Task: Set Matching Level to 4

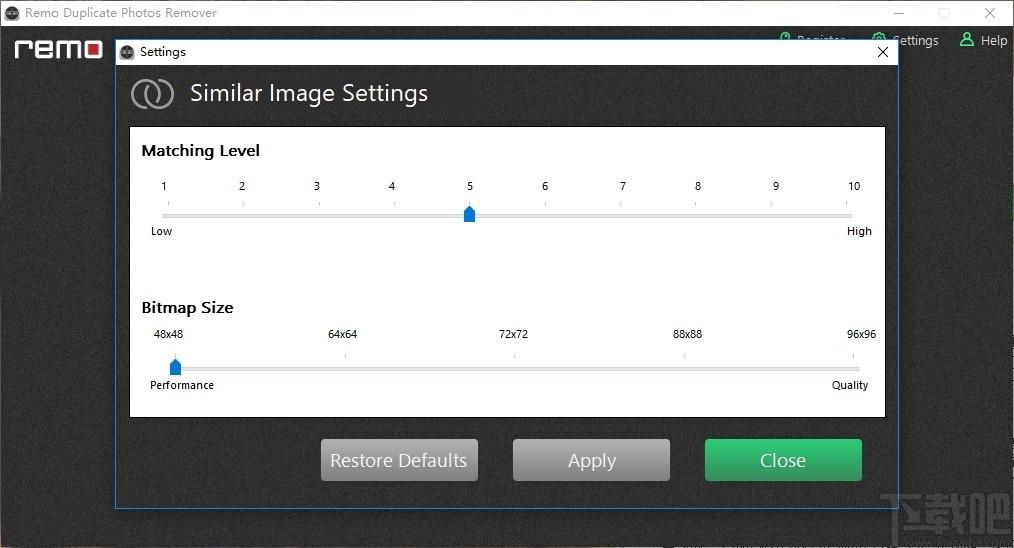Action: click(x=392, y=186)
